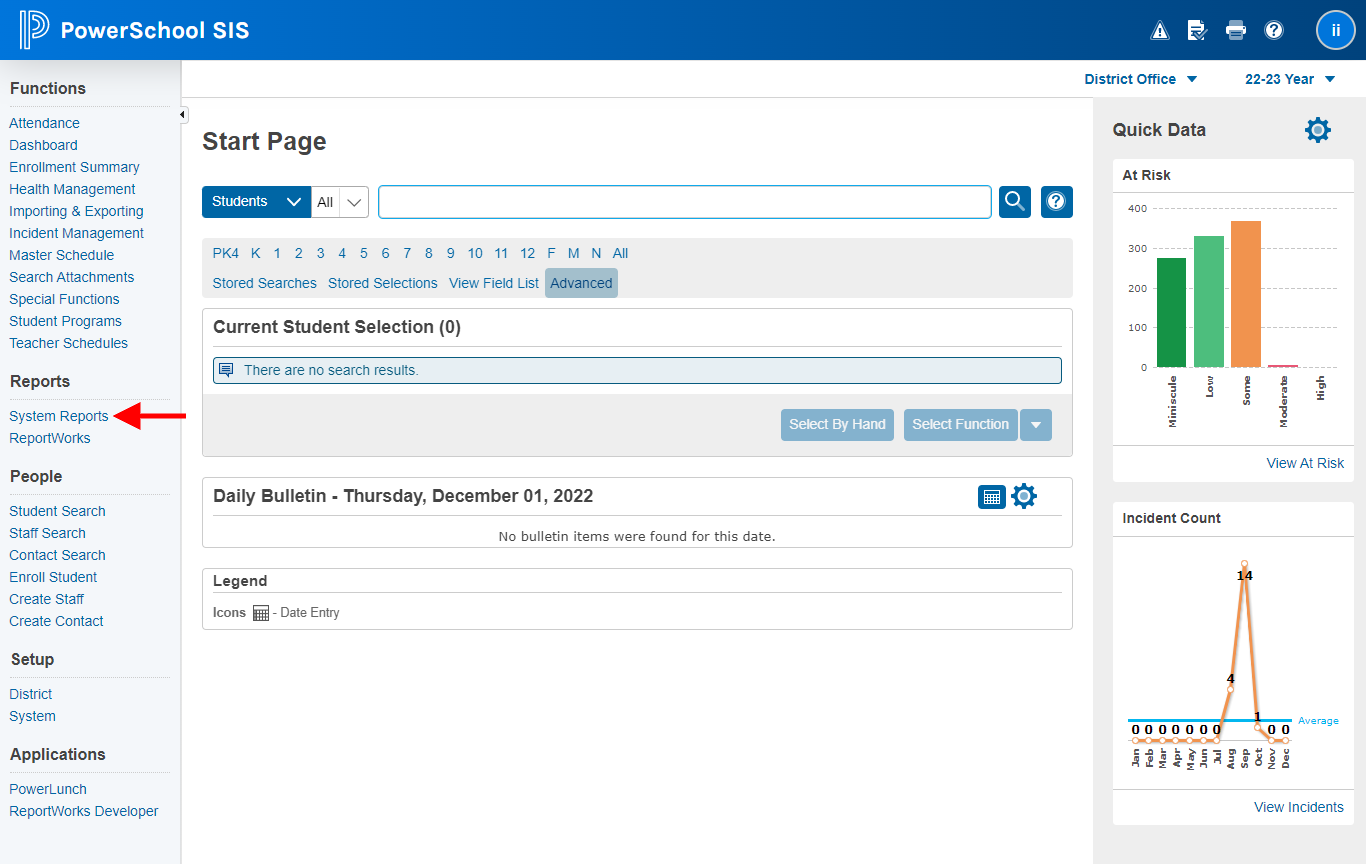
Task: Select the Advanced search tab
Action: pos(581,283)
